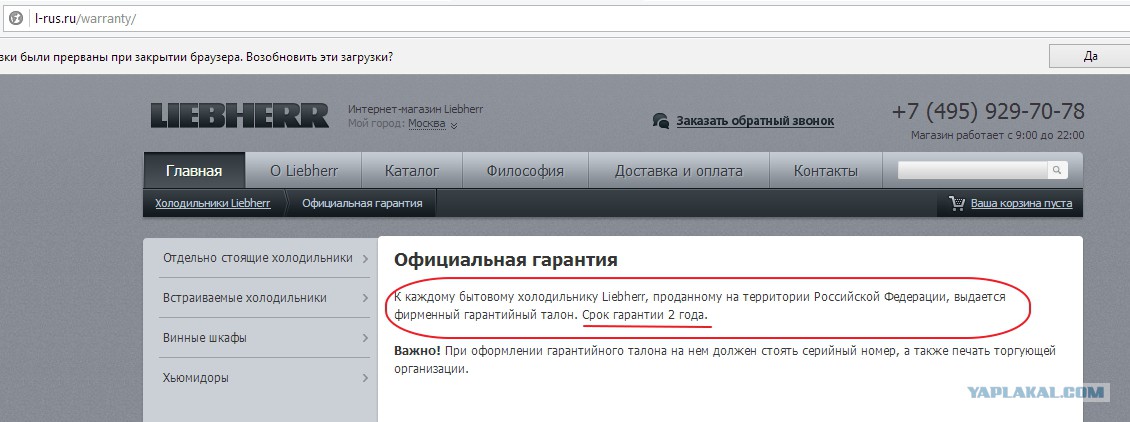Open 'Хьюмидоры' category

tap(196, 377)
